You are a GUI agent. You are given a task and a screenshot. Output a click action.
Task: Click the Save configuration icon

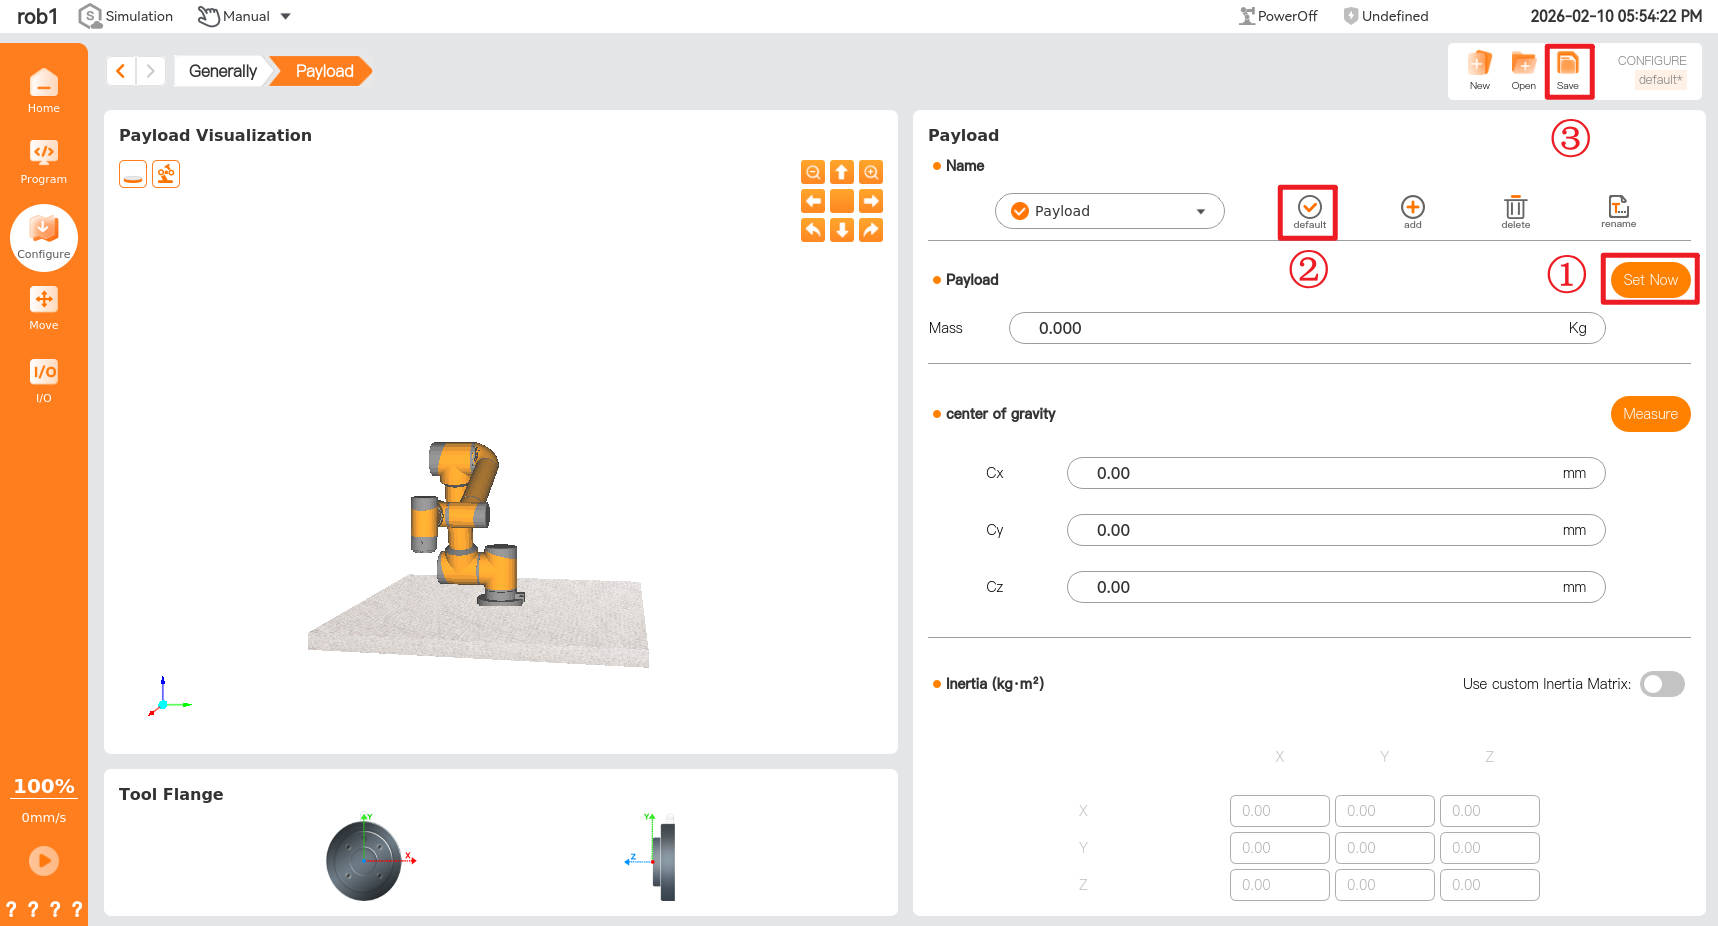click(x=1567, y=70)
